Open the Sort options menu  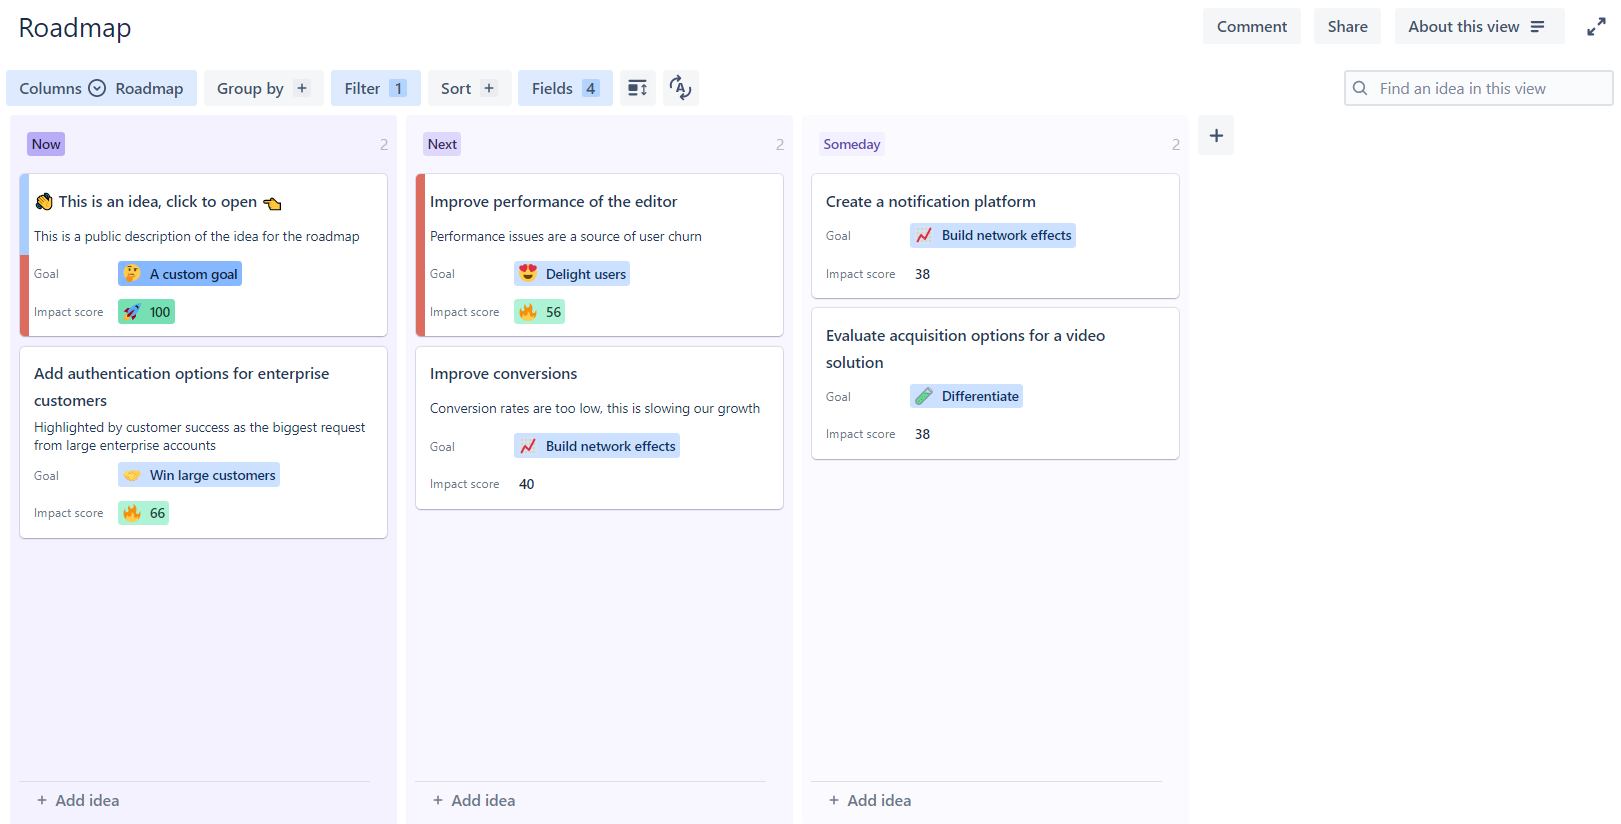(468, 88)
